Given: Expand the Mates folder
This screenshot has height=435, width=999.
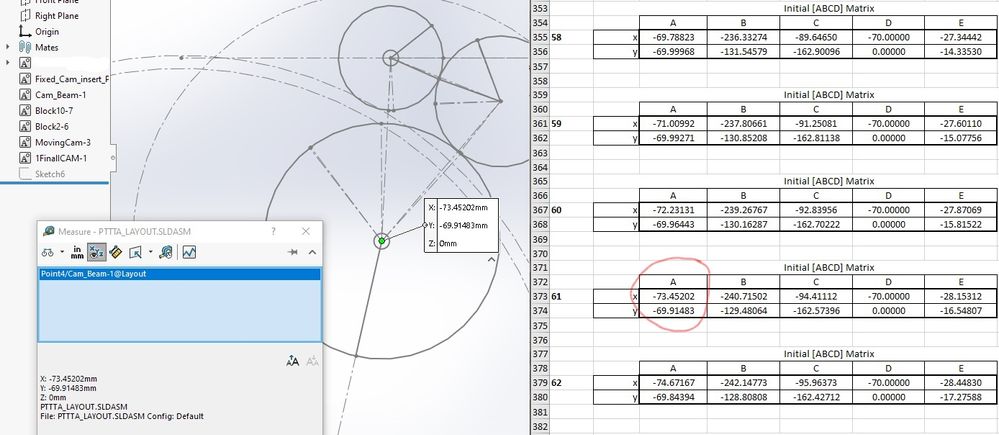Looking at the screenshot, I should click(x=8, y=47).
